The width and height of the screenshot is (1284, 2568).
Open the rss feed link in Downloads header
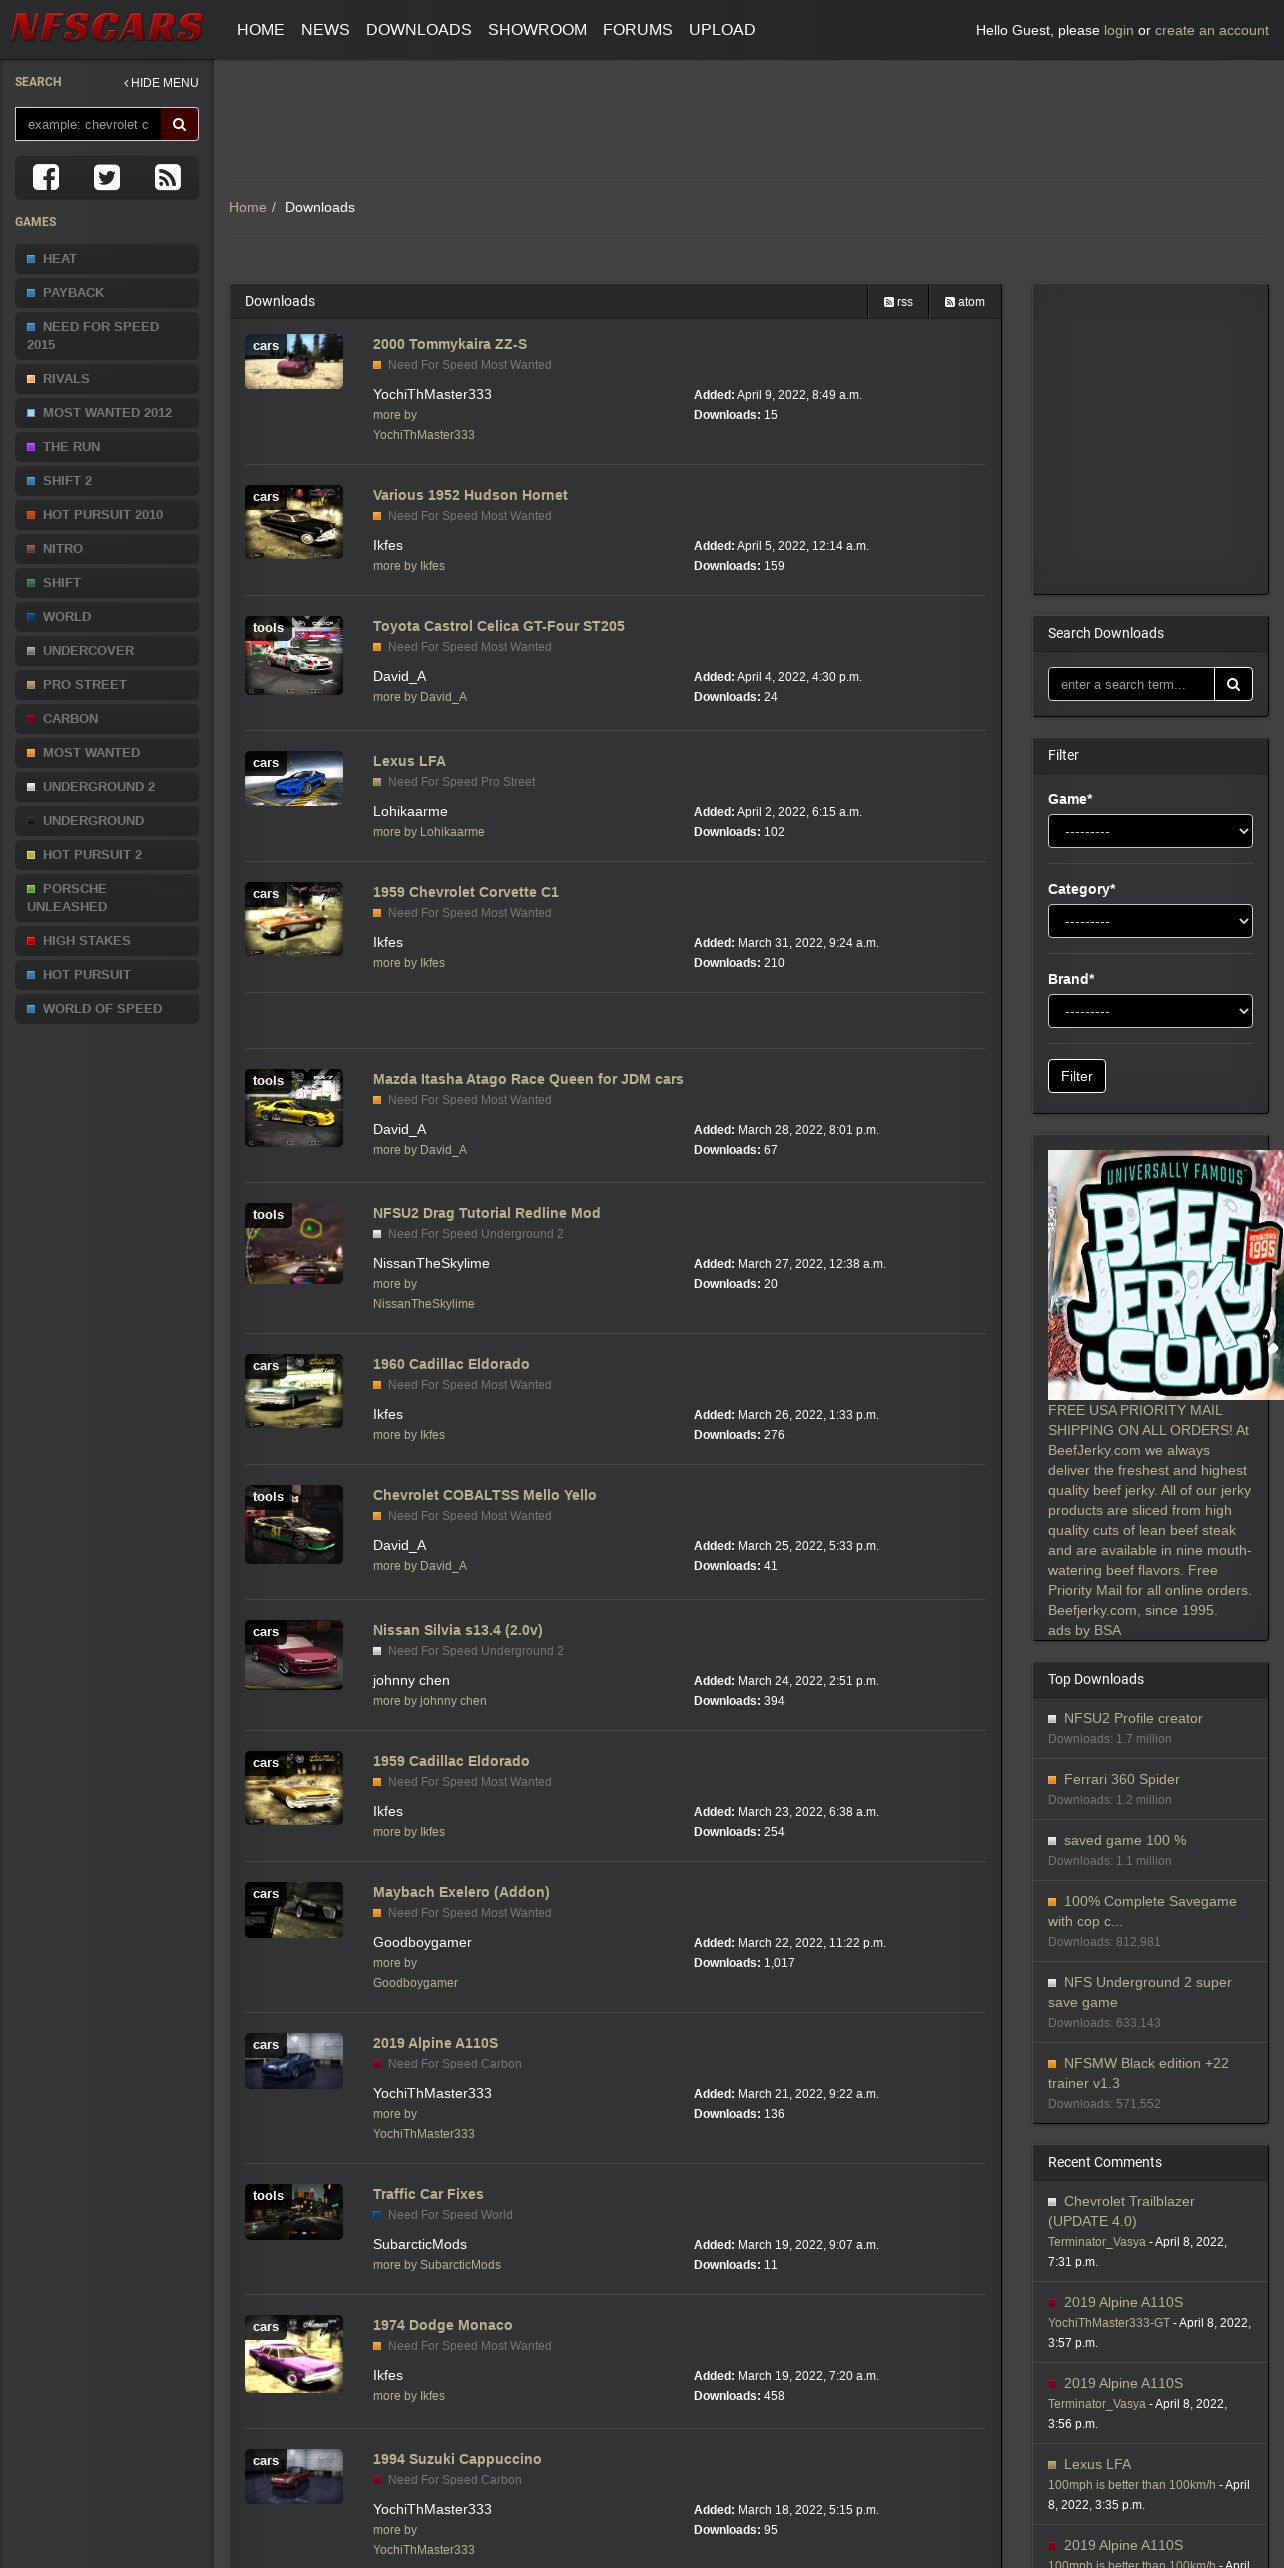tap(898, 301)
